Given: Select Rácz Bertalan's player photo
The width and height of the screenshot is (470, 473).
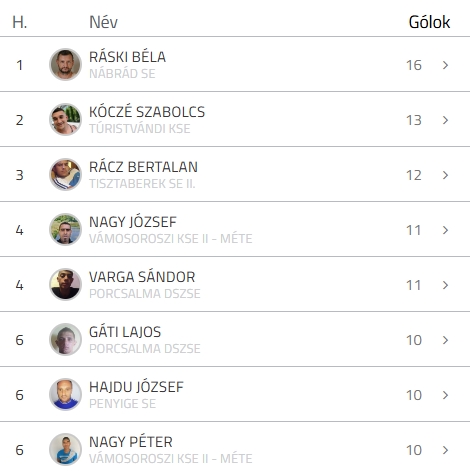Looking at the screenshot, I should 65,174.
